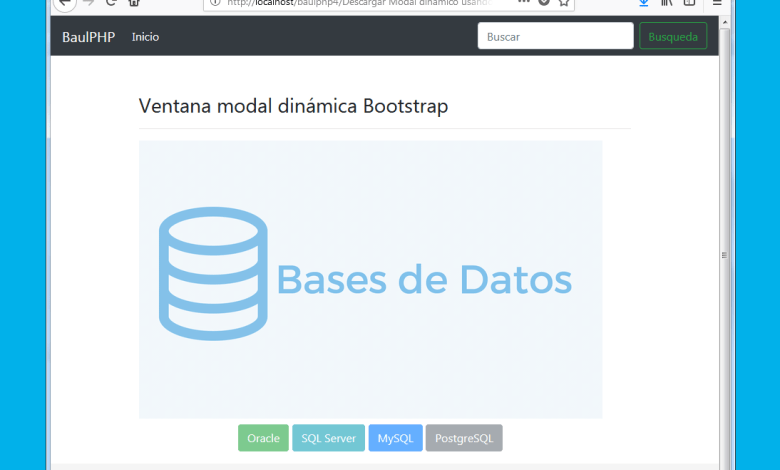Save the page to Pocket icon
The width and height of the screenshot is (780, 470).
[x=544, y=2]
